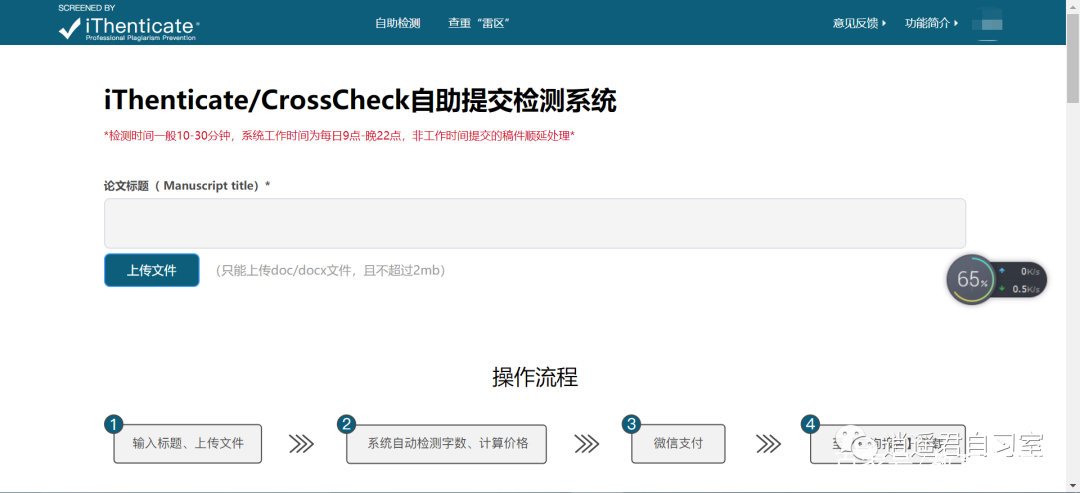The height and width of the screenshot is (493, 1080).
Task: Click the iThenticate logo in the header
Action: [x=129, y=23]
